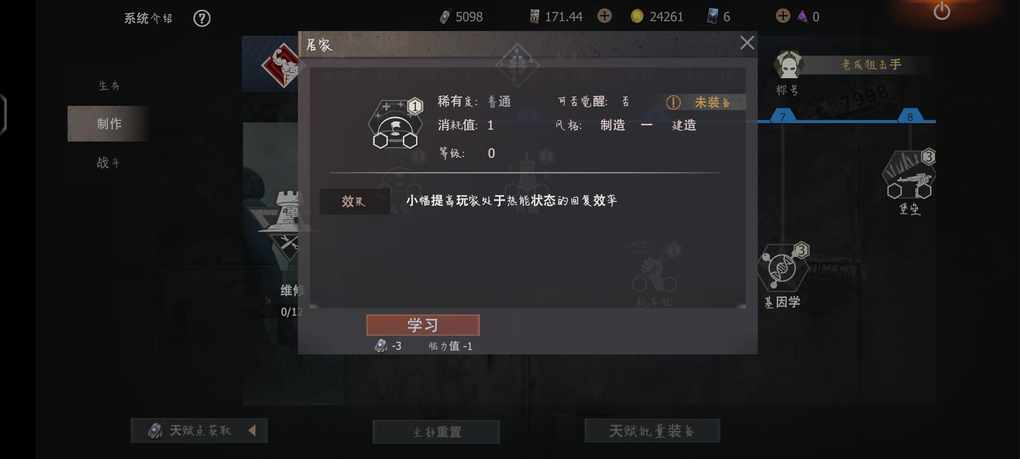Add currency via plus beside 171.44

pos(604,16)
